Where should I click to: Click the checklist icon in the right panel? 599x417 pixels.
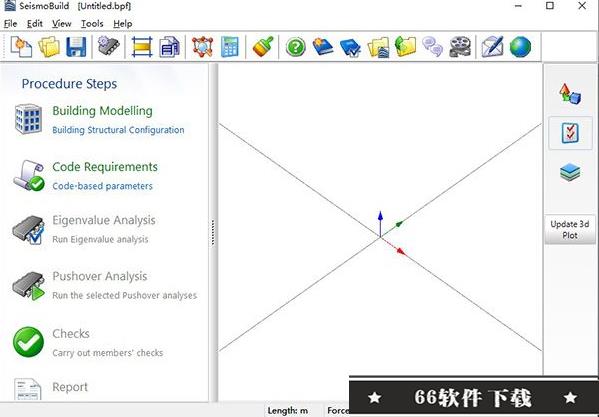tap(570, 133)
